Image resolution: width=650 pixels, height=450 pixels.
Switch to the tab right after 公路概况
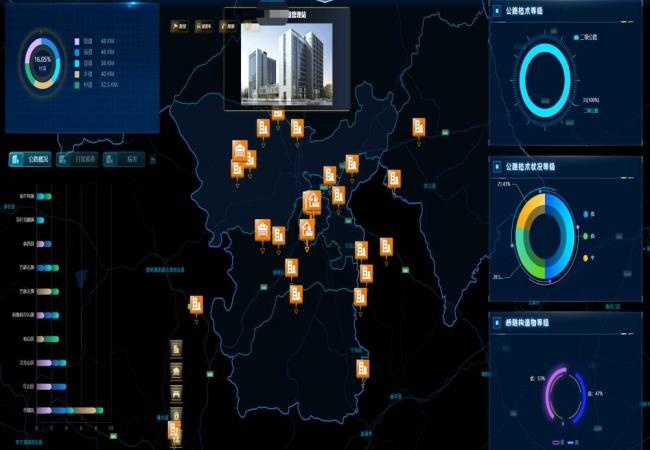[x=77, y=159]
